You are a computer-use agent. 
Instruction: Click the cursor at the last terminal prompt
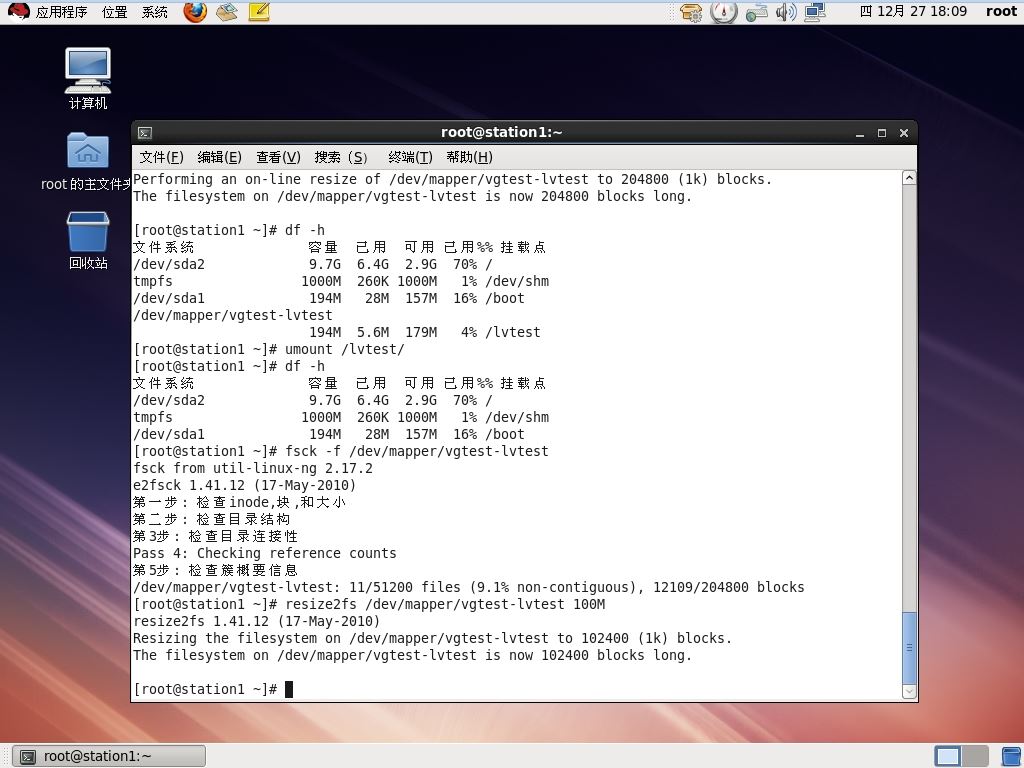coord(289,689)
